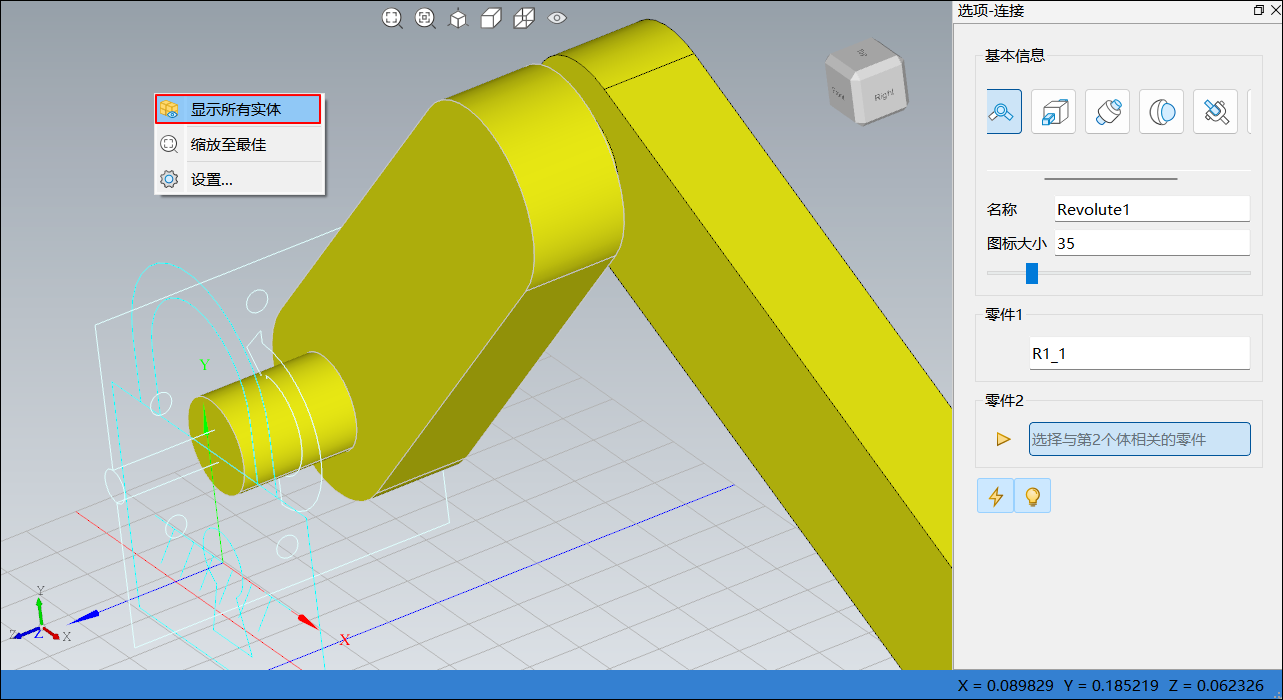Choose 显示所有实体 from context menu

(238, 109)
